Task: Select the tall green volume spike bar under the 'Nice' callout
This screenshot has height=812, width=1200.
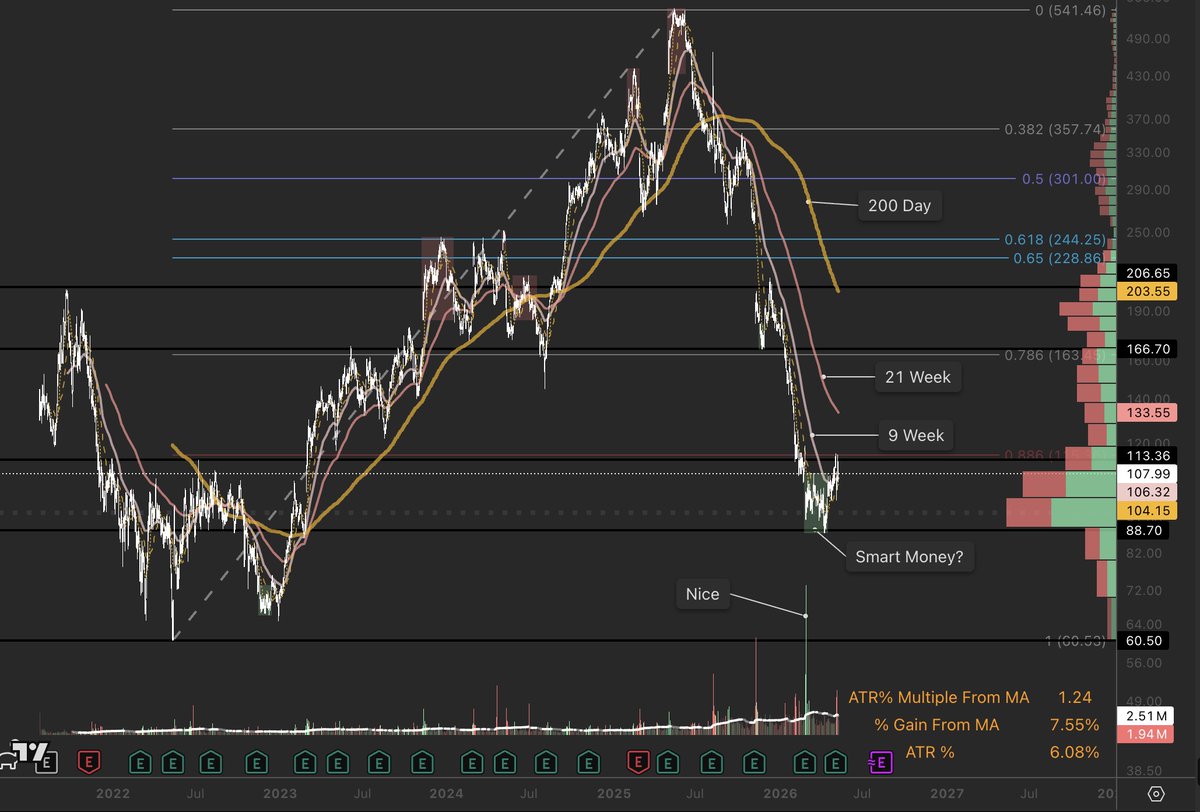Action: click(806, 660)
